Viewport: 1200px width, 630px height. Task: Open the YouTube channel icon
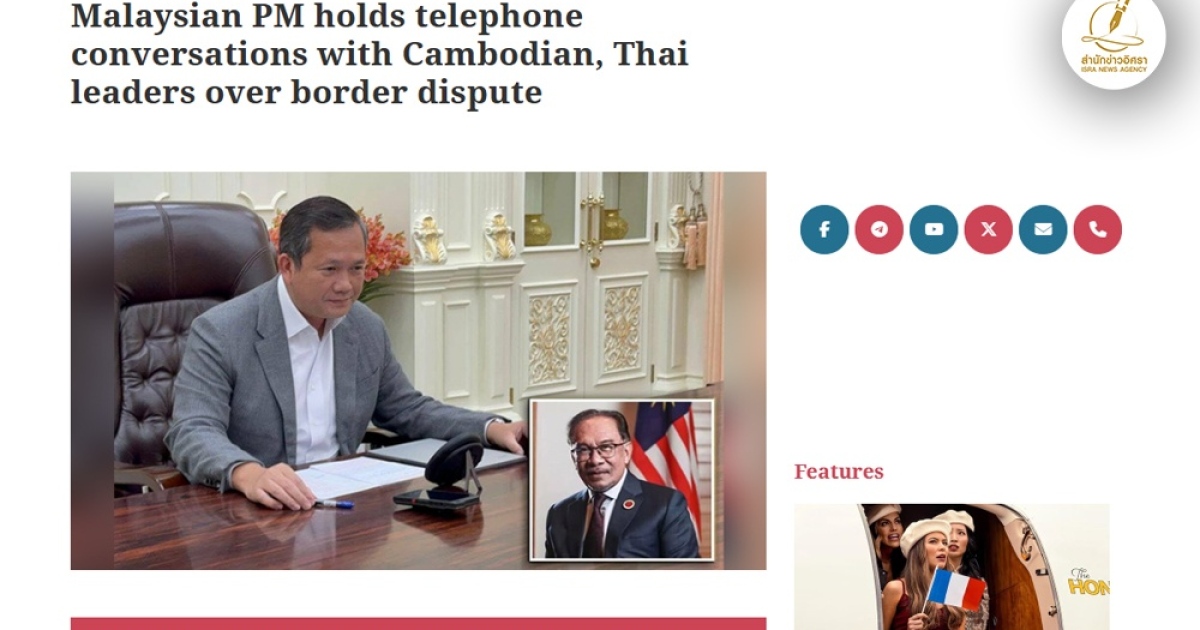(x=934, y=229)
